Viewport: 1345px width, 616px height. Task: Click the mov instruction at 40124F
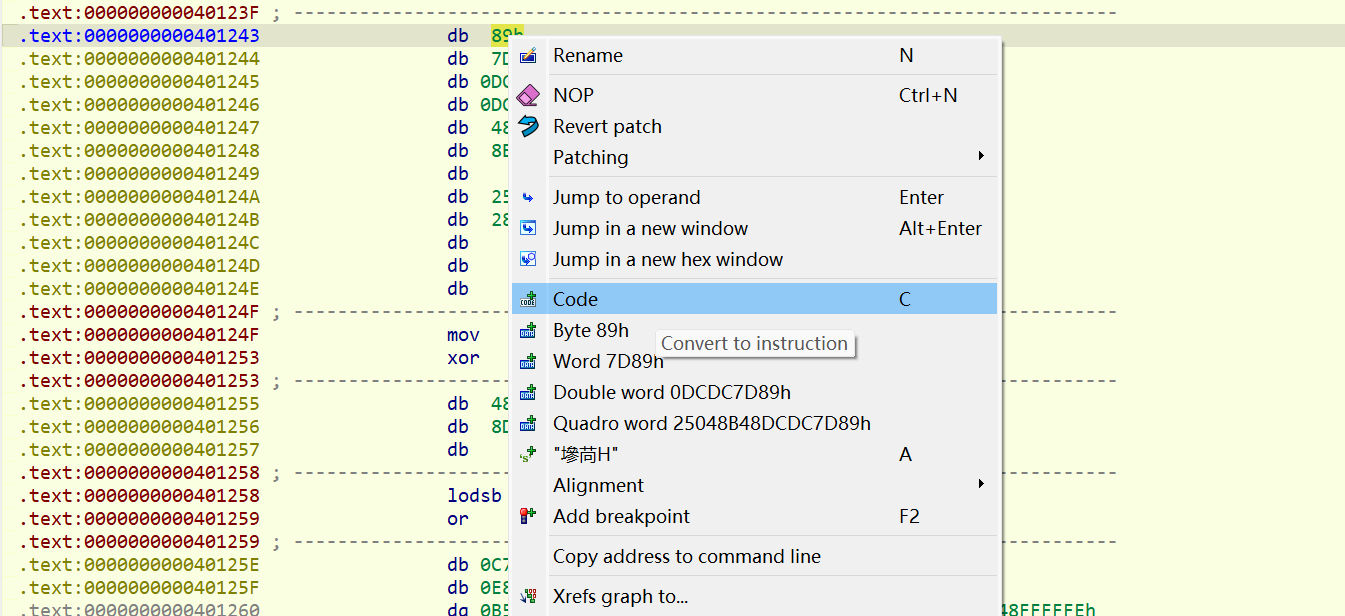point(463,335)
